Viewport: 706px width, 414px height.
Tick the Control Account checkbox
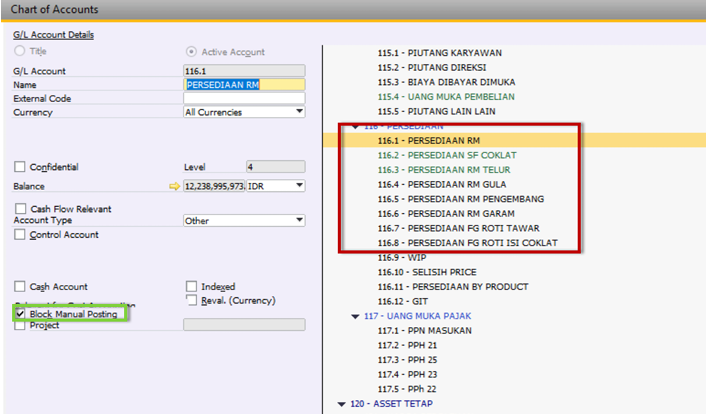click(20, 234)
